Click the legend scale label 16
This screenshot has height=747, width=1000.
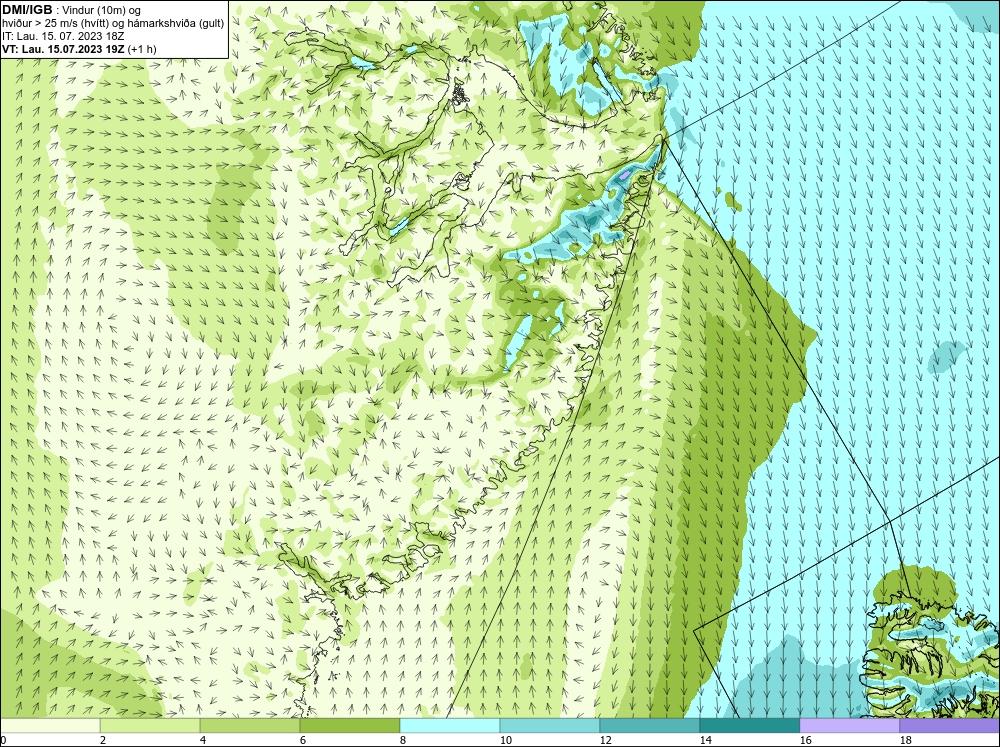tap(805, 740)
